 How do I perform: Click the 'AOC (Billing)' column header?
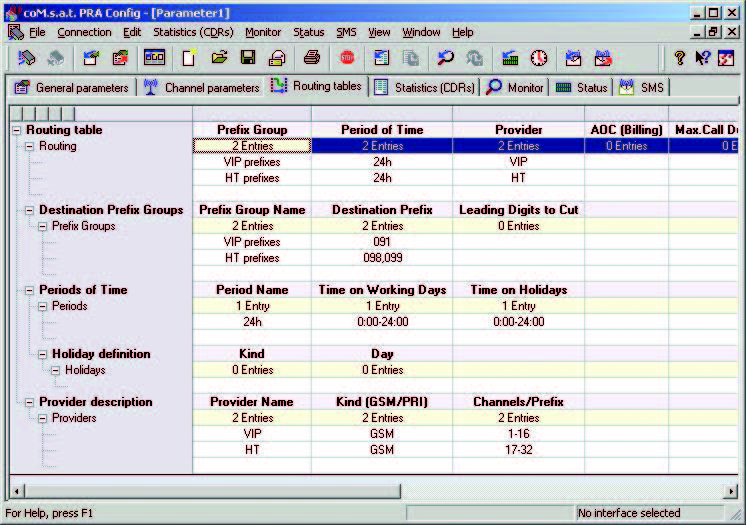pos(627,130)
